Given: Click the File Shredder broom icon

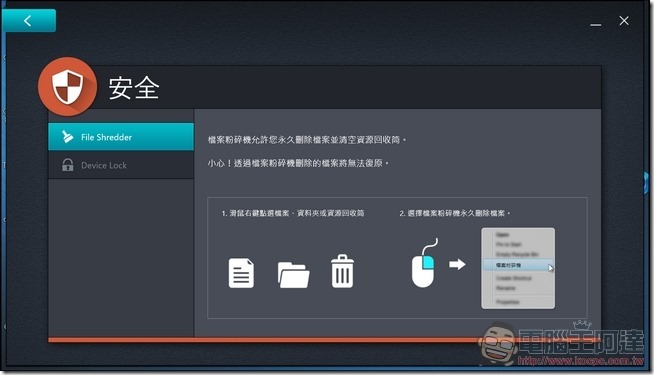Looking at the screenshot, I should (x=68, y=136).
